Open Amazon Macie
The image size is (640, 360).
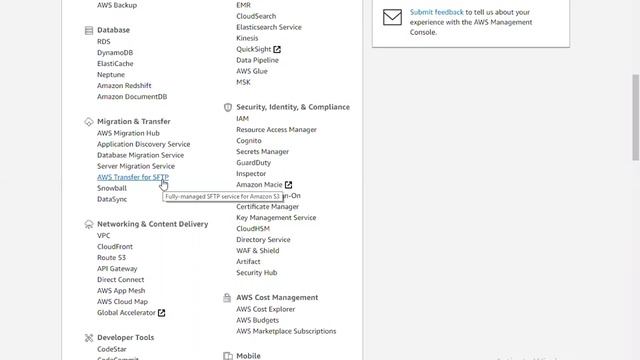(x=259, y=185)
